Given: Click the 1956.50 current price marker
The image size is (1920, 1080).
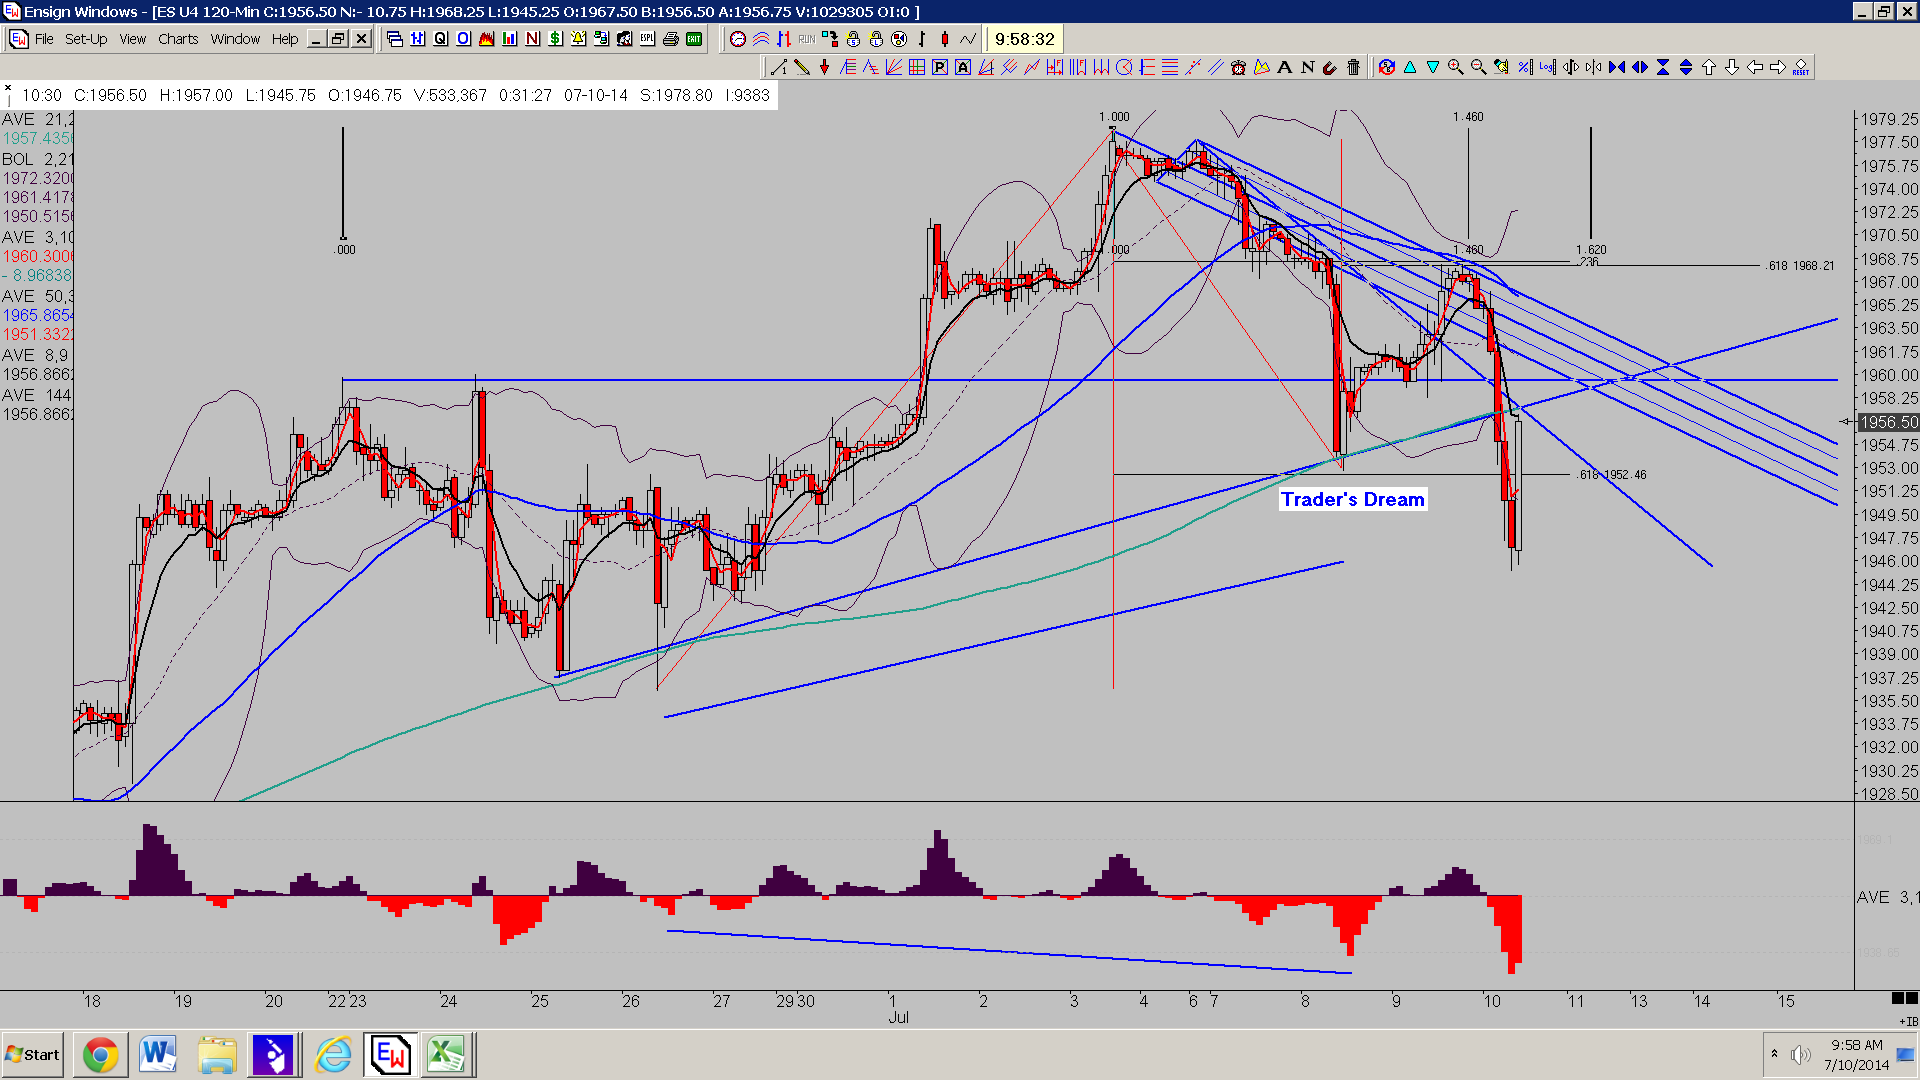Looking at the screenshot, I should click(1888, 422).
